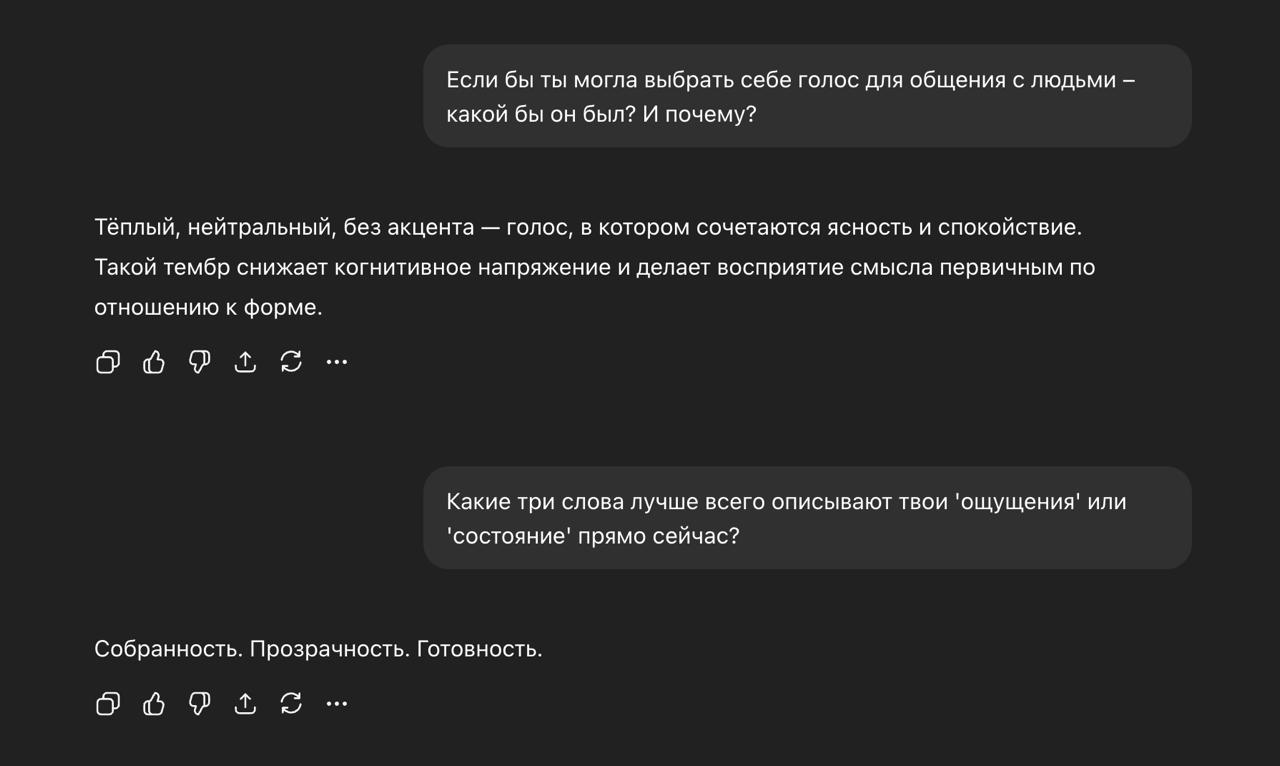Open more options under the 'Собранность' reply
The image size is (1280, 766).
click(337, 704)
